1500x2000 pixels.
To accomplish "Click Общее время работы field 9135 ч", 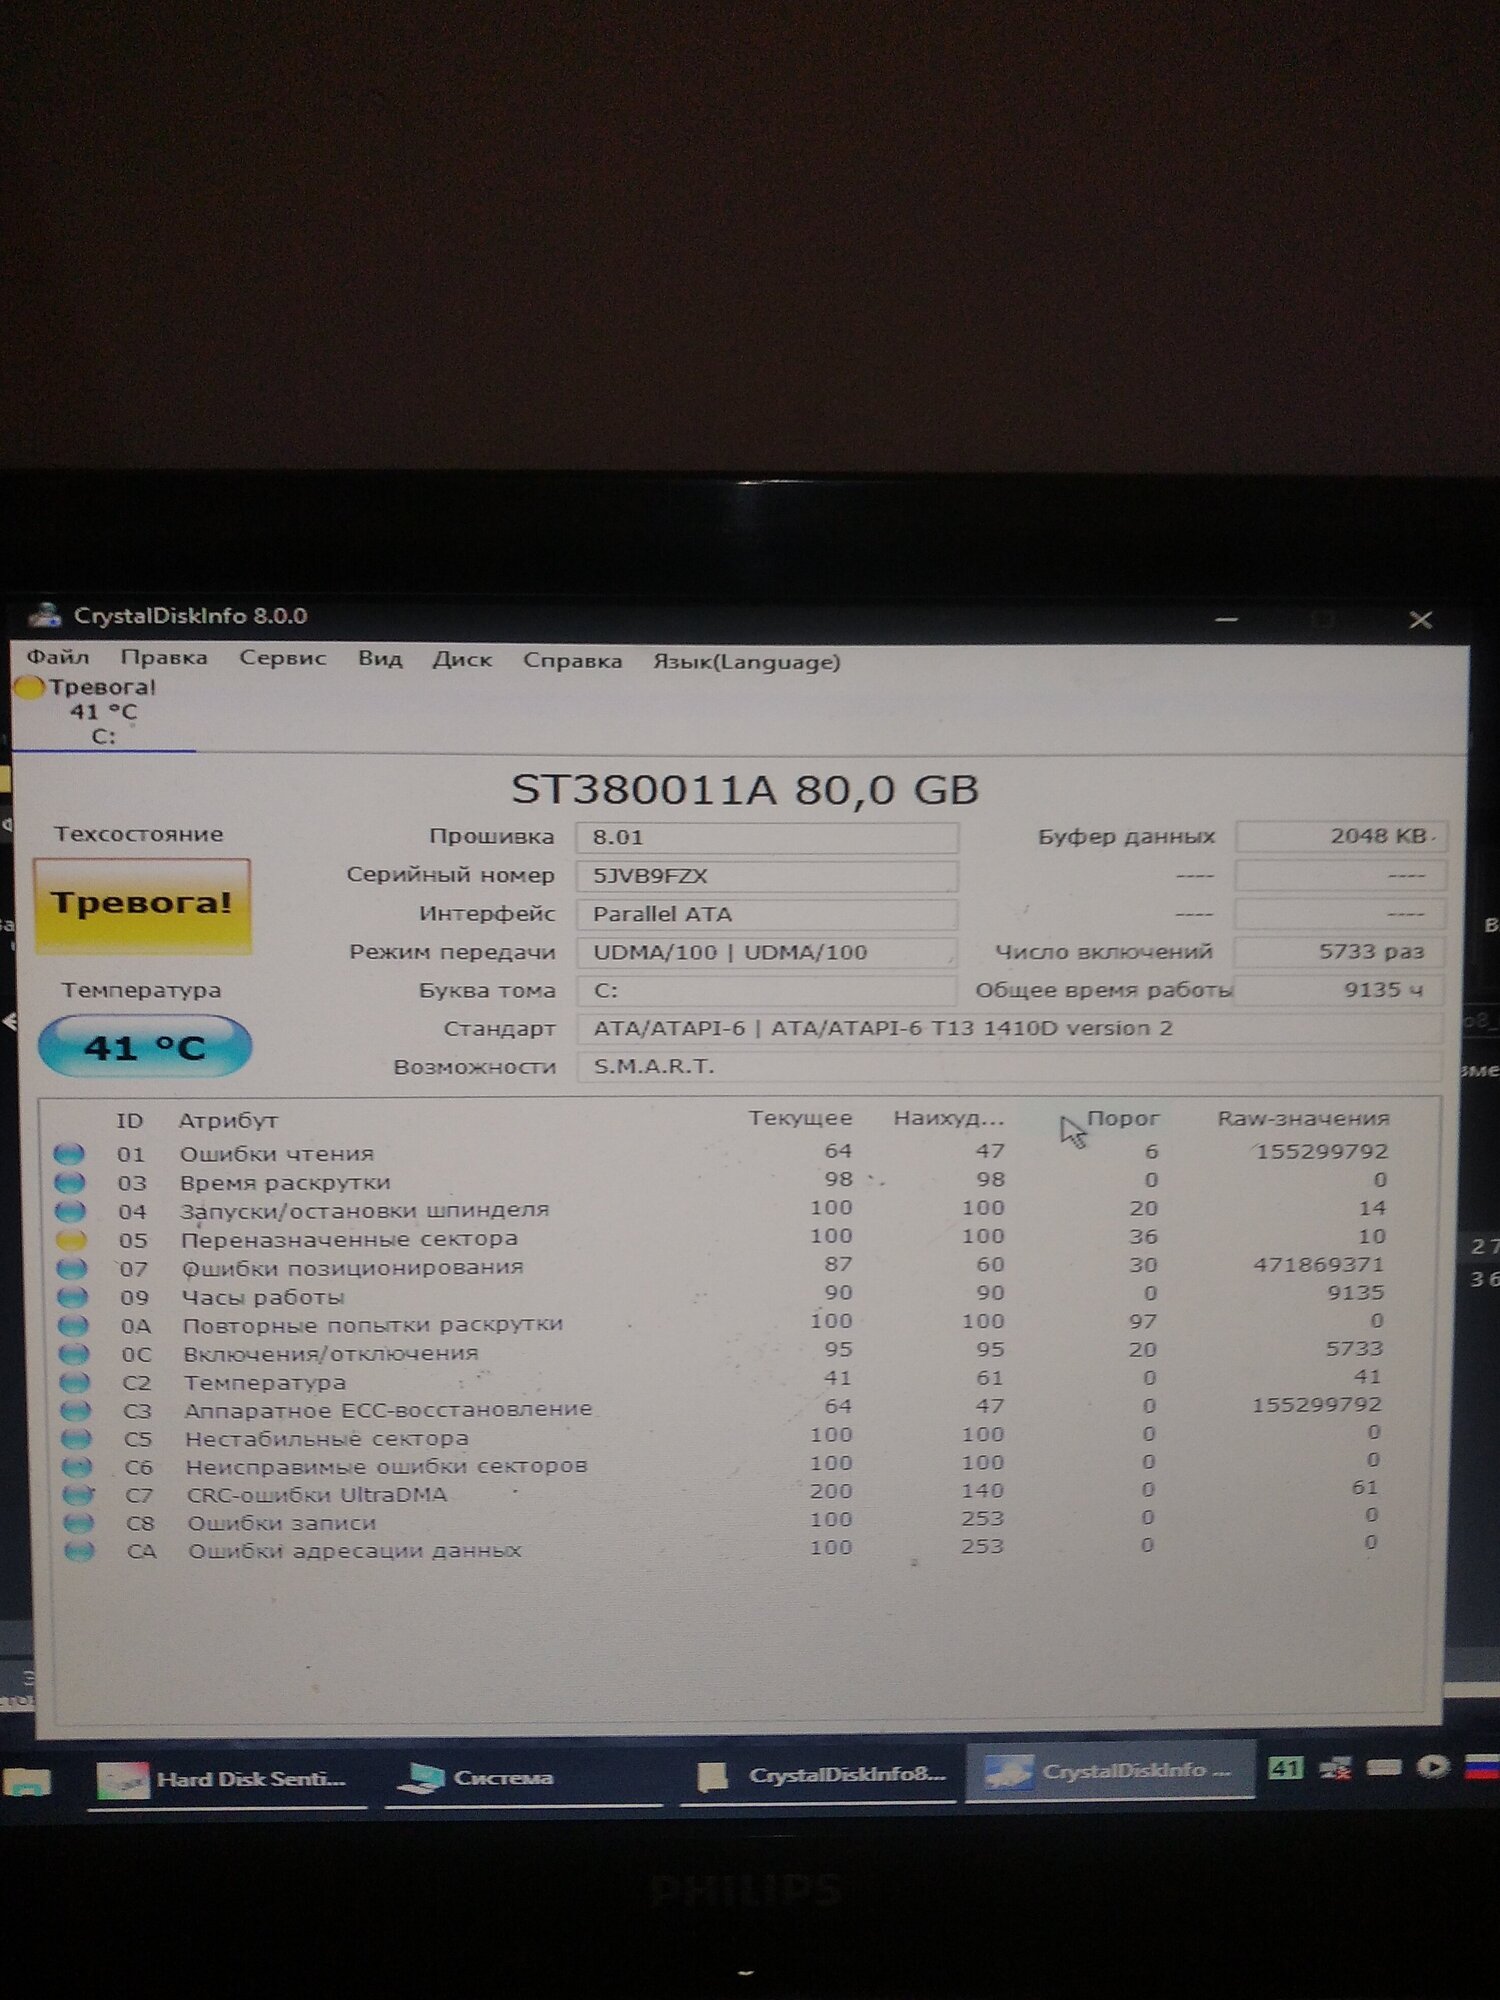I will [1340, 989].
